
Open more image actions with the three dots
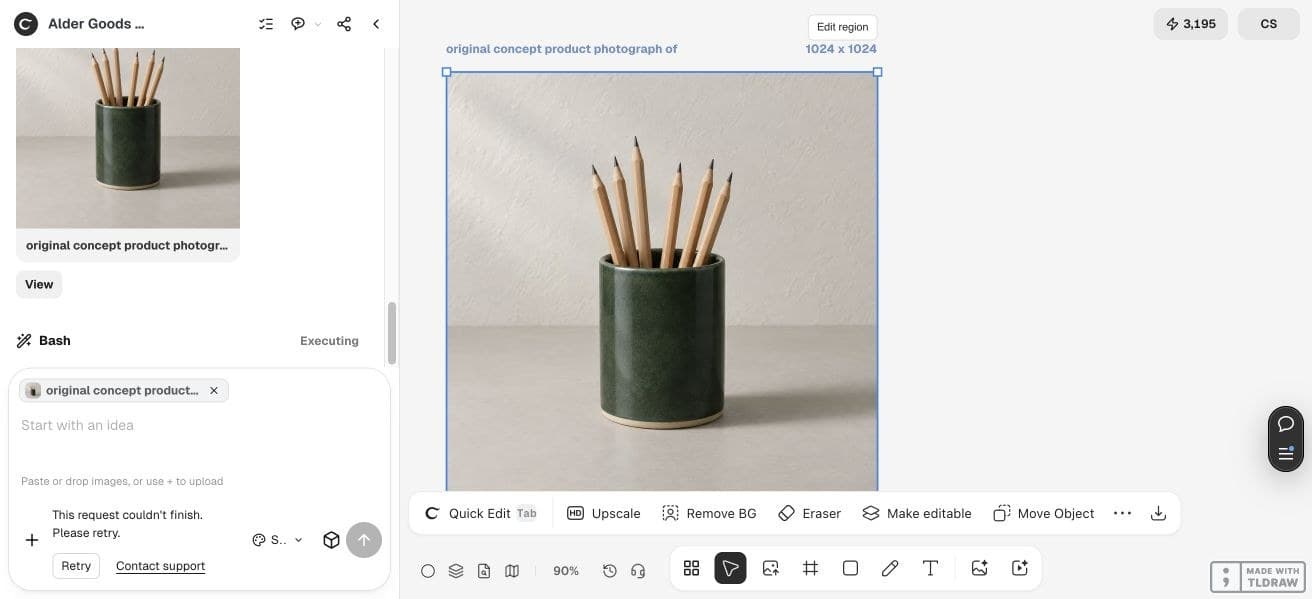pos(1122,513)
